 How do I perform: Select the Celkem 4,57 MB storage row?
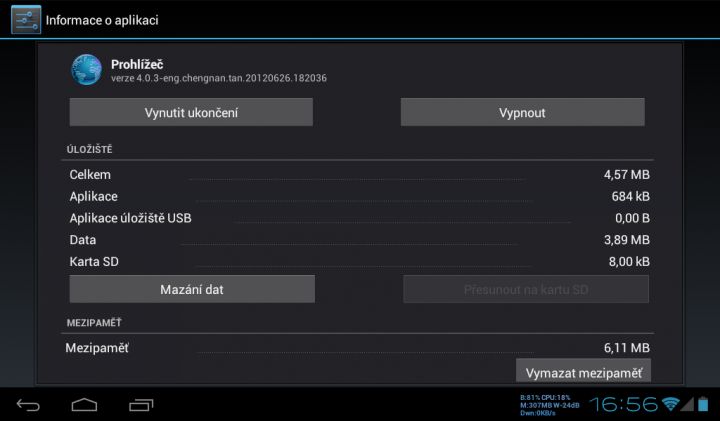tap(360, 174)
